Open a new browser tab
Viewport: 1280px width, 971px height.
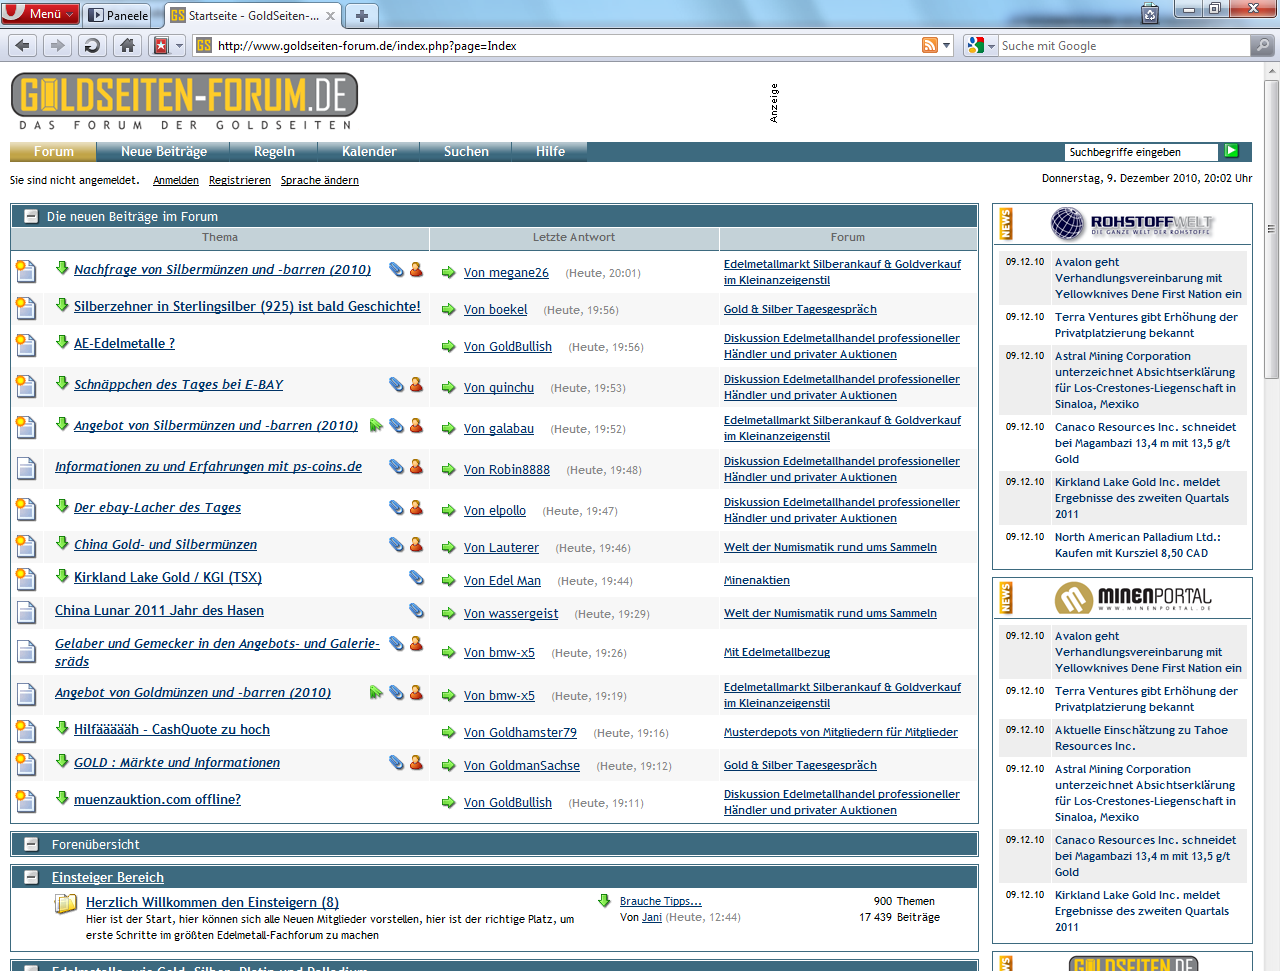(x=362, y=15)
